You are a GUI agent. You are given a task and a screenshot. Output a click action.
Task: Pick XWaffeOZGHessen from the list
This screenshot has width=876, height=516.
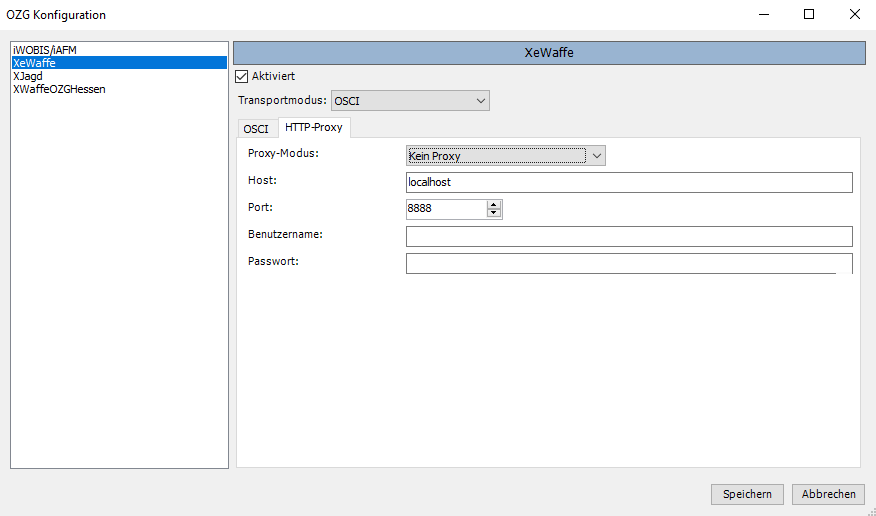tap(59, 89)
